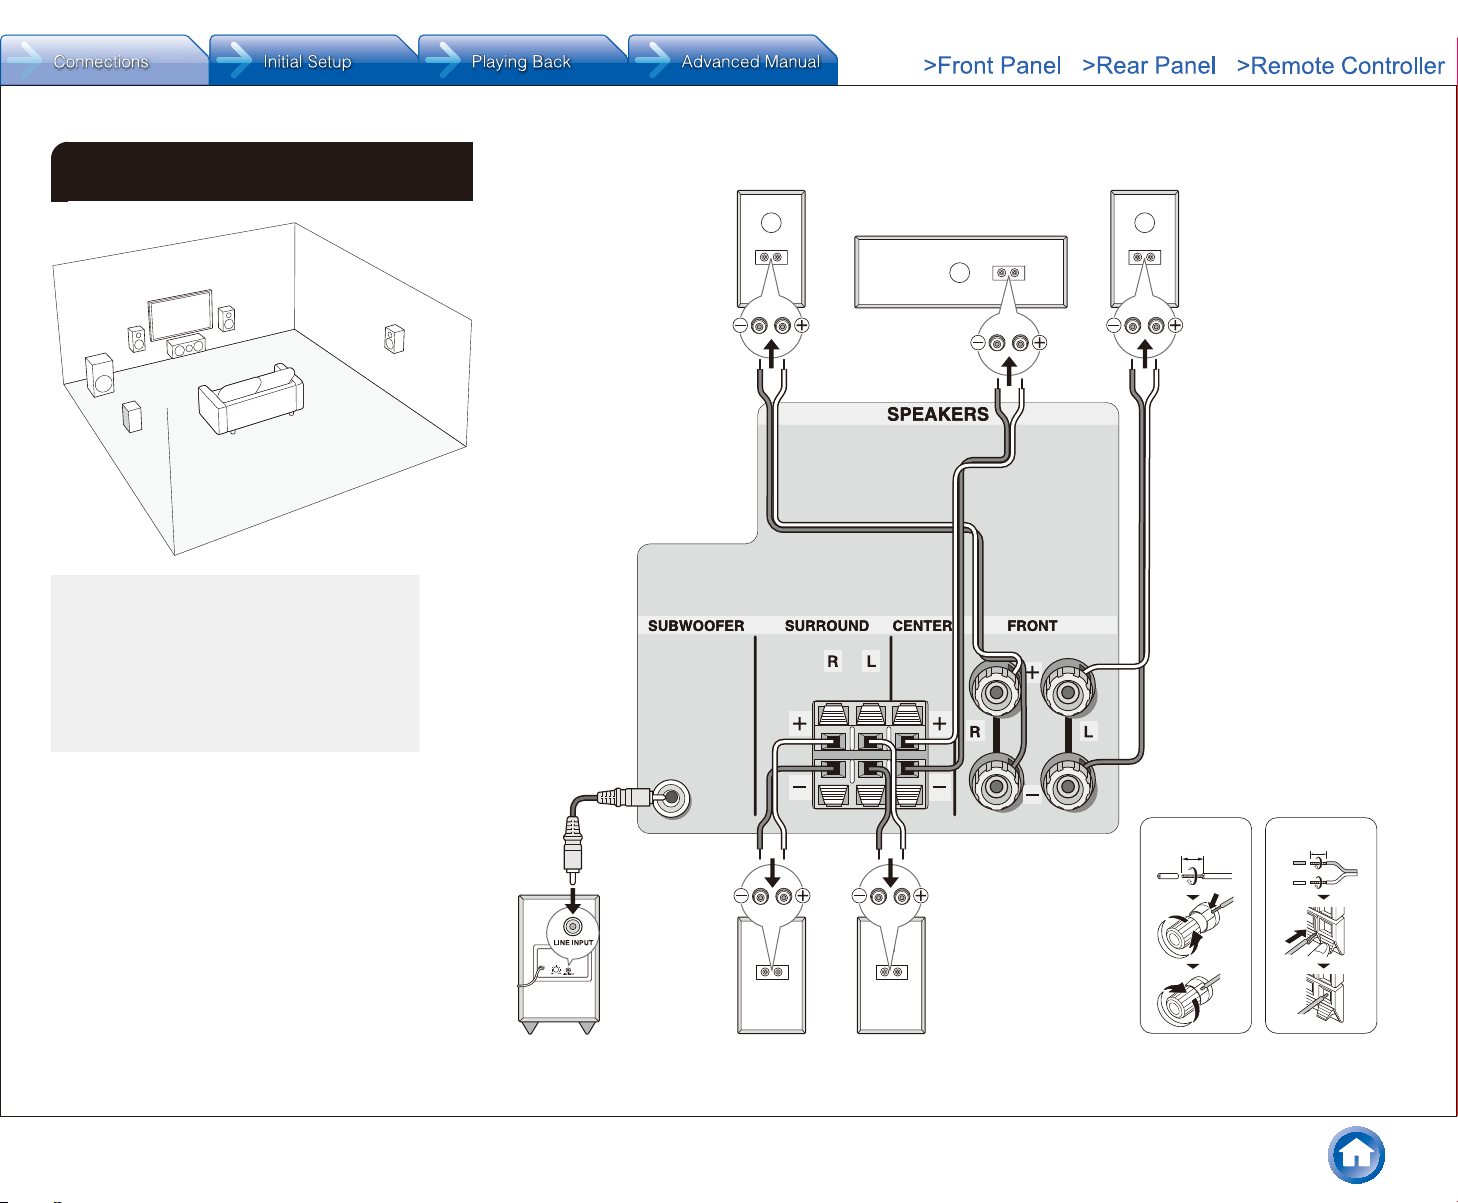Viewport: 1458px width, 1203px height.
Task: Click the surround spring-clip terminal block
Action: click(x=870, y=755)
